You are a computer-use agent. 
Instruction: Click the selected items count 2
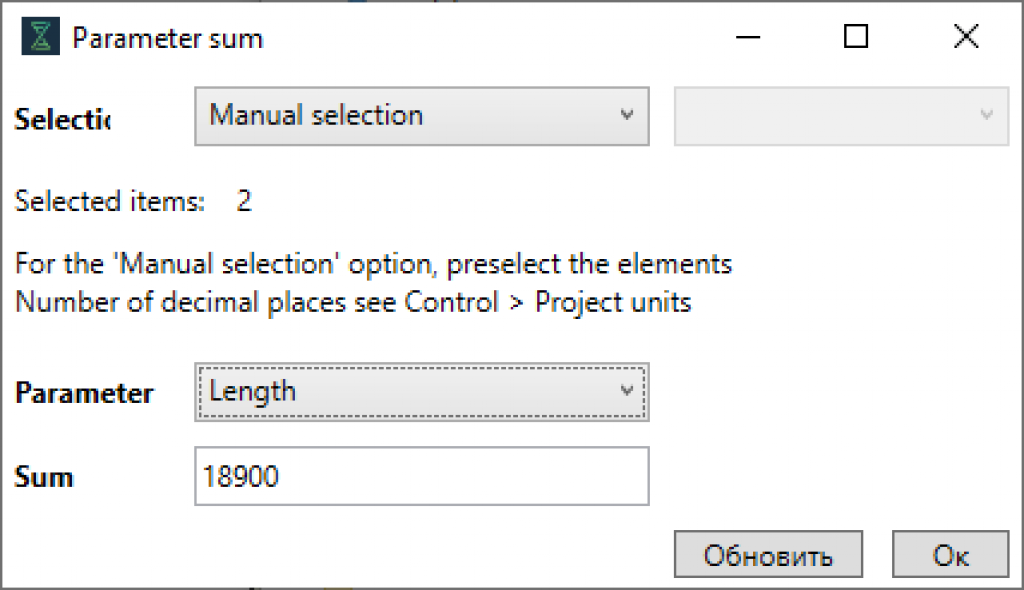pos(244,201)
